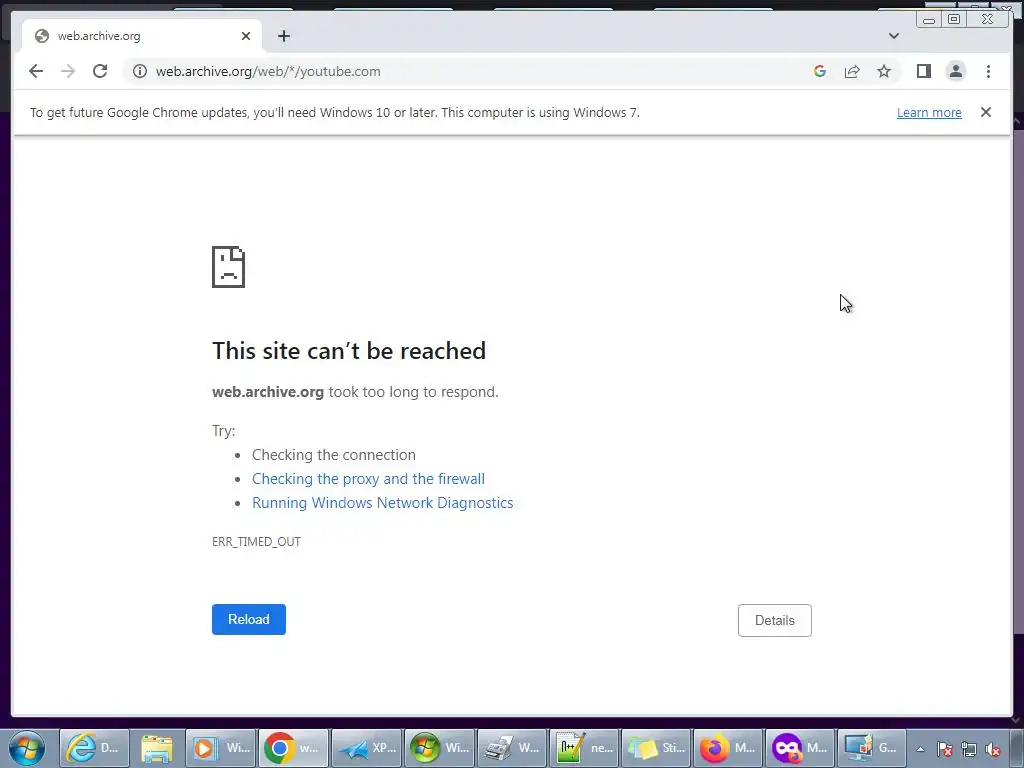Switch to Notepad++ taskbar item
The image size is (1024, 768).
click(x=584, y=748)
